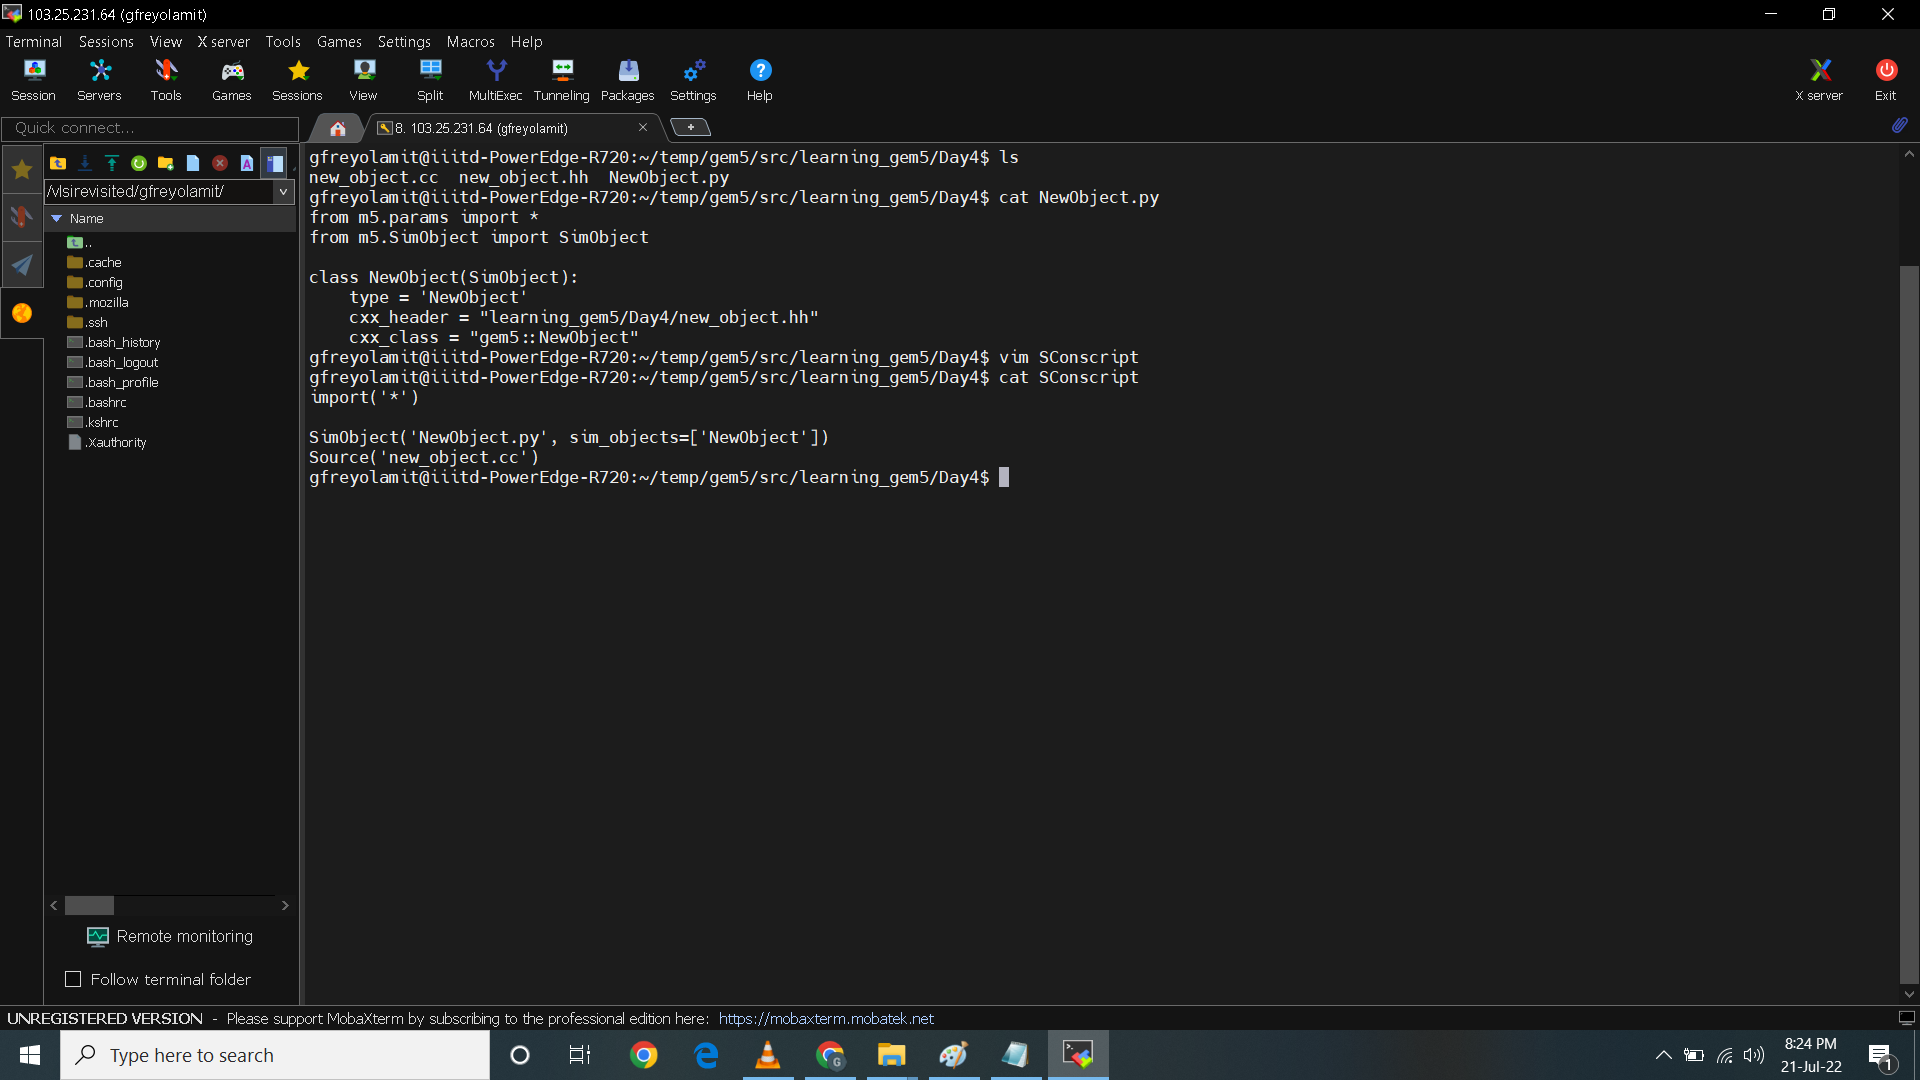This screenshot has height=1080, width=1920.
Task: Open the .cache folder in file list
Action: pos(103,262)
